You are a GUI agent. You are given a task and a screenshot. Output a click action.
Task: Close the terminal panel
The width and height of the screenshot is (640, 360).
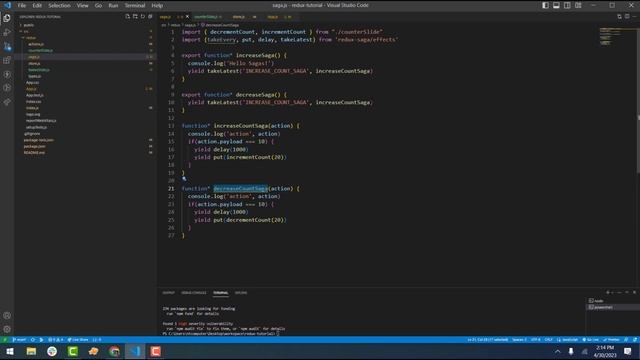[x=634, y=292]
